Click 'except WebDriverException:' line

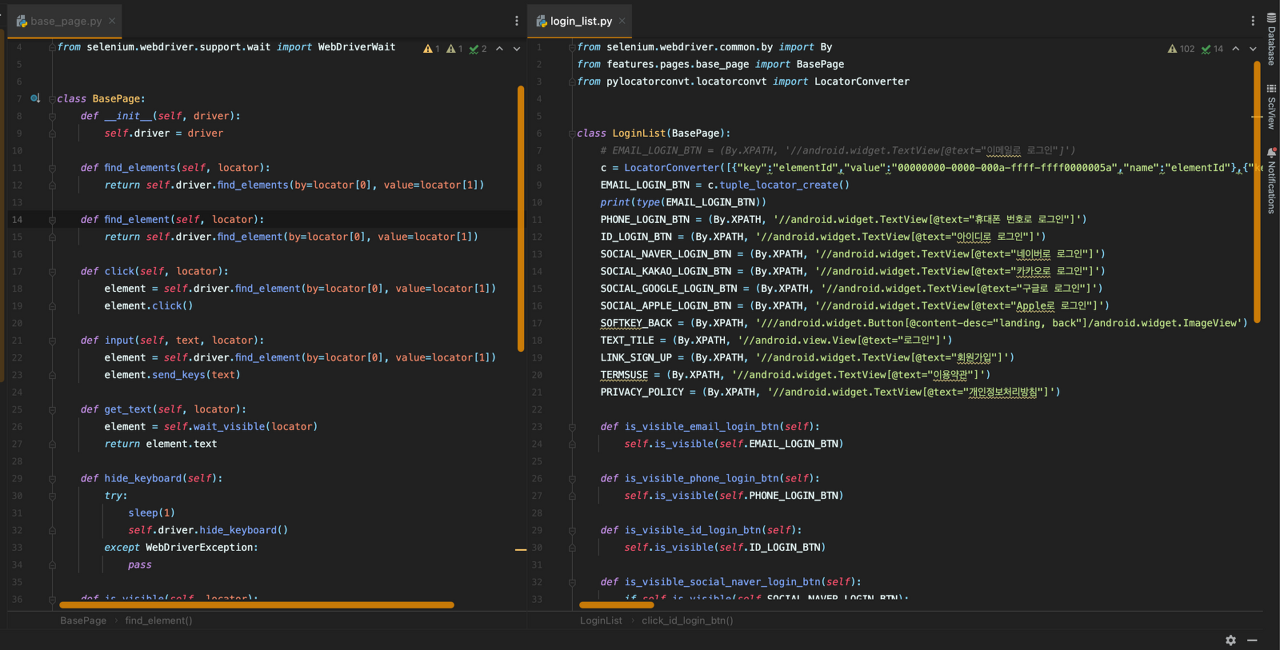[x=181, y=547]
